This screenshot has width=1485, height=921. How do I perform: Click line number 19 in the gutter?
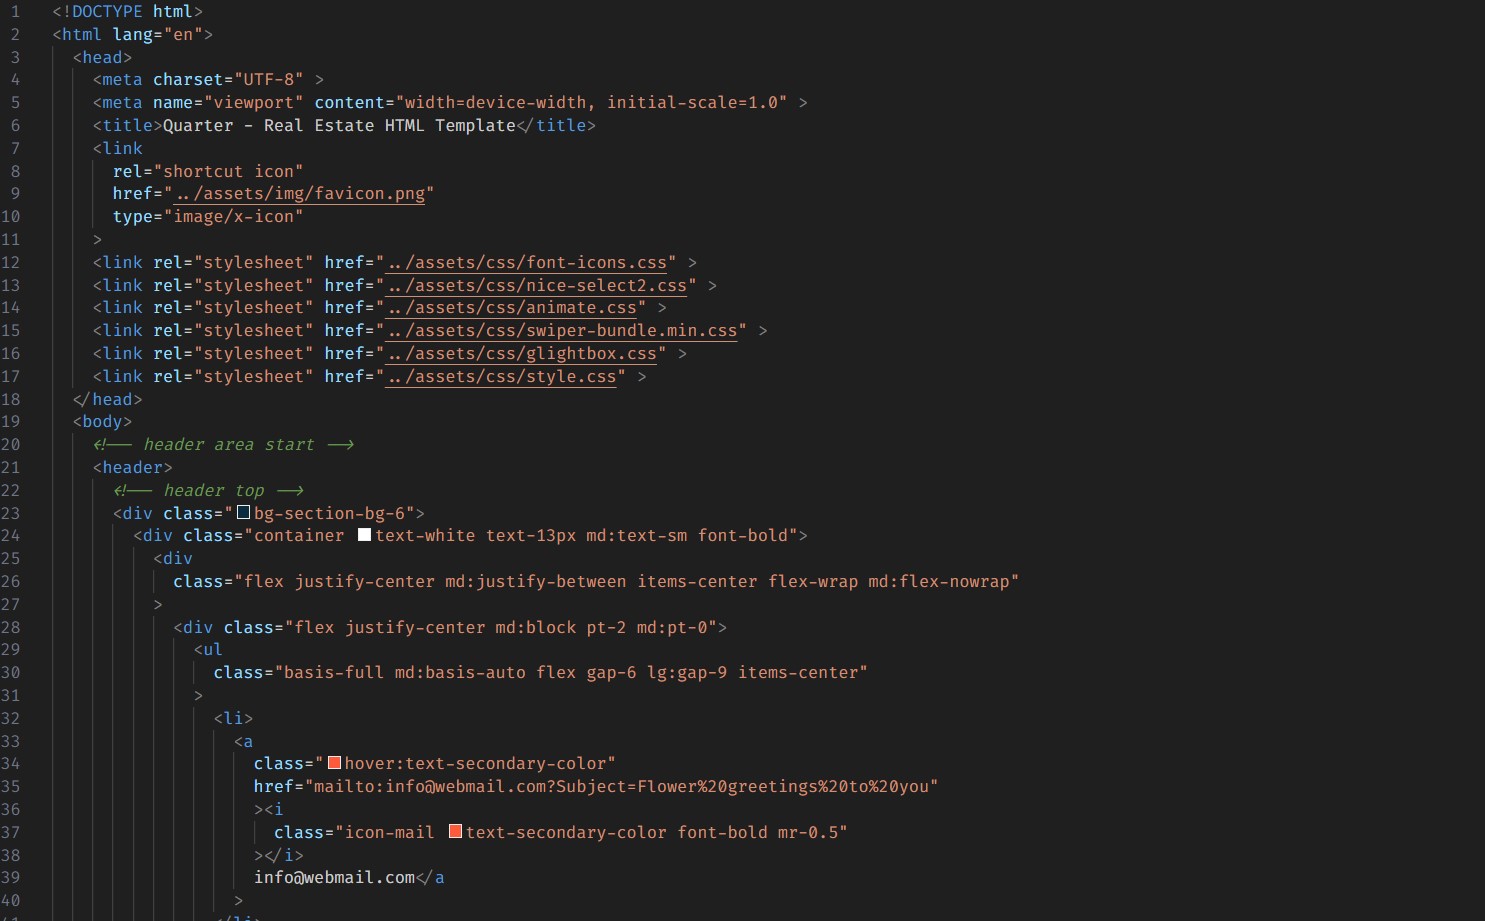[x=11, y=422]
